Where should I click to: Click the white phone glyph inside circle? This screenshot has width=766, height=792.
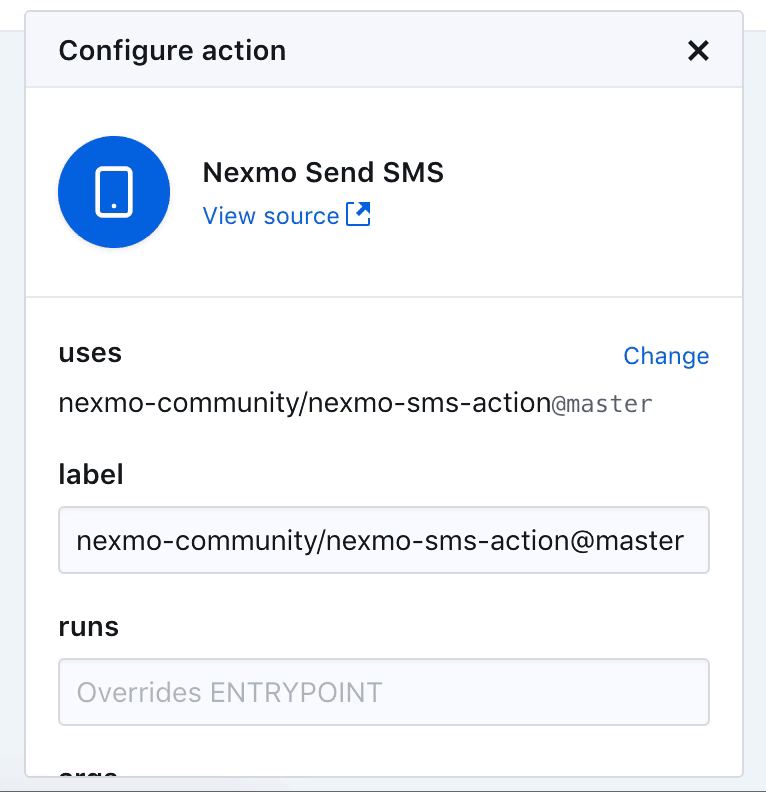pos(114,192)
